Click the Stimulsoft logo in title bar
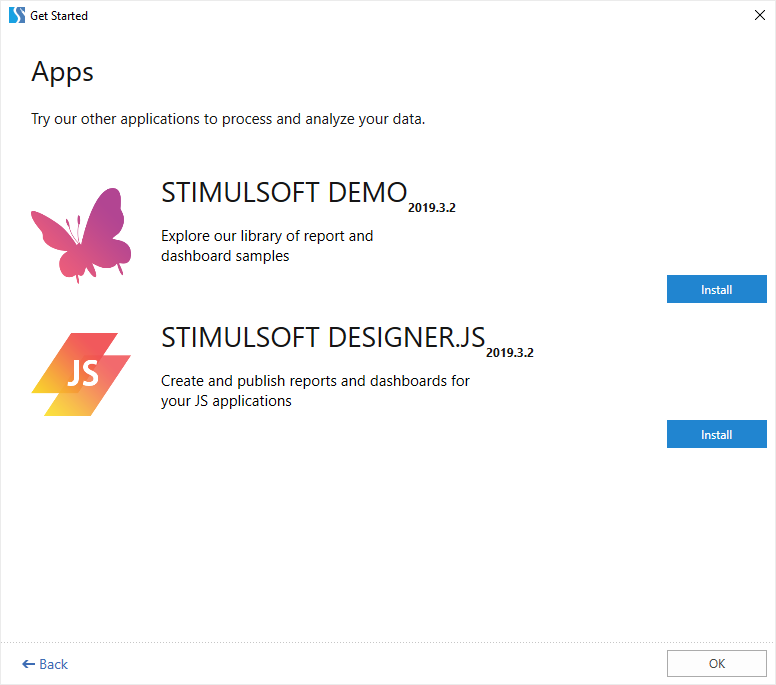This screenshot has height=685, width=776. pos(17,15)
